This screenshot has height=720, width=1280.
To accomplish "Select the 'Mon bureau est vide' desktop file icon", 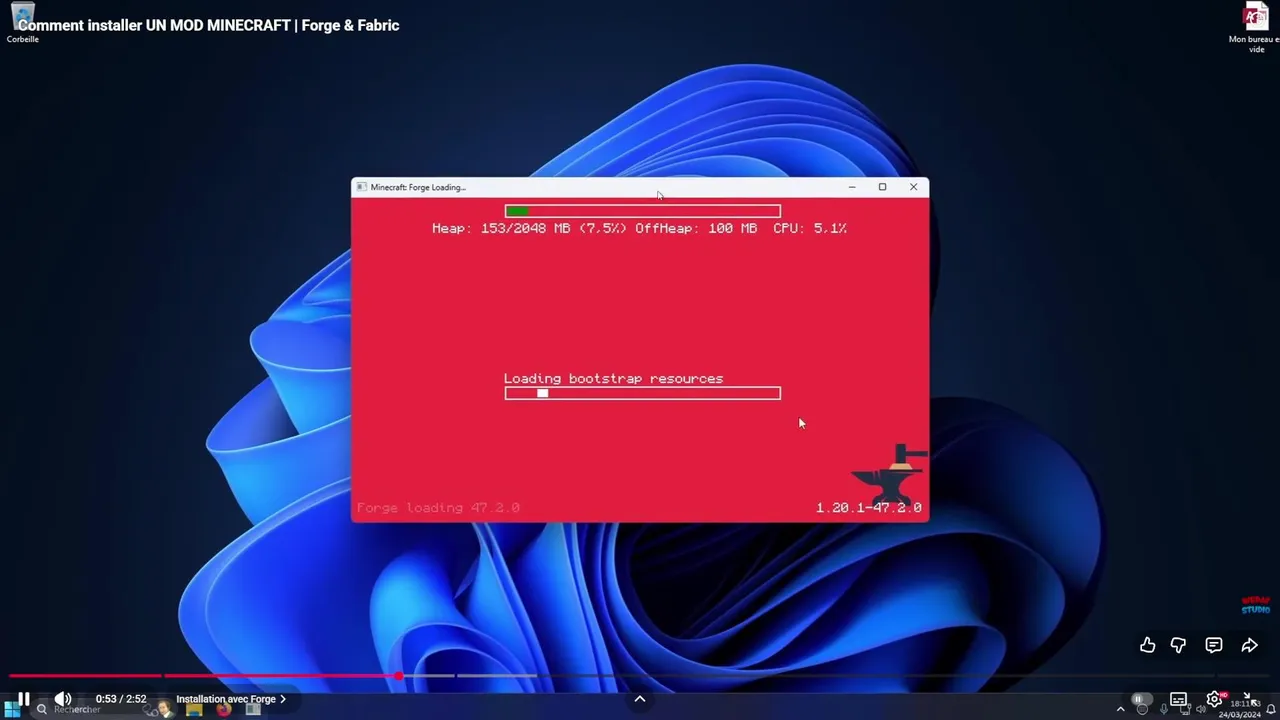I will click(x=1256, y=28).
